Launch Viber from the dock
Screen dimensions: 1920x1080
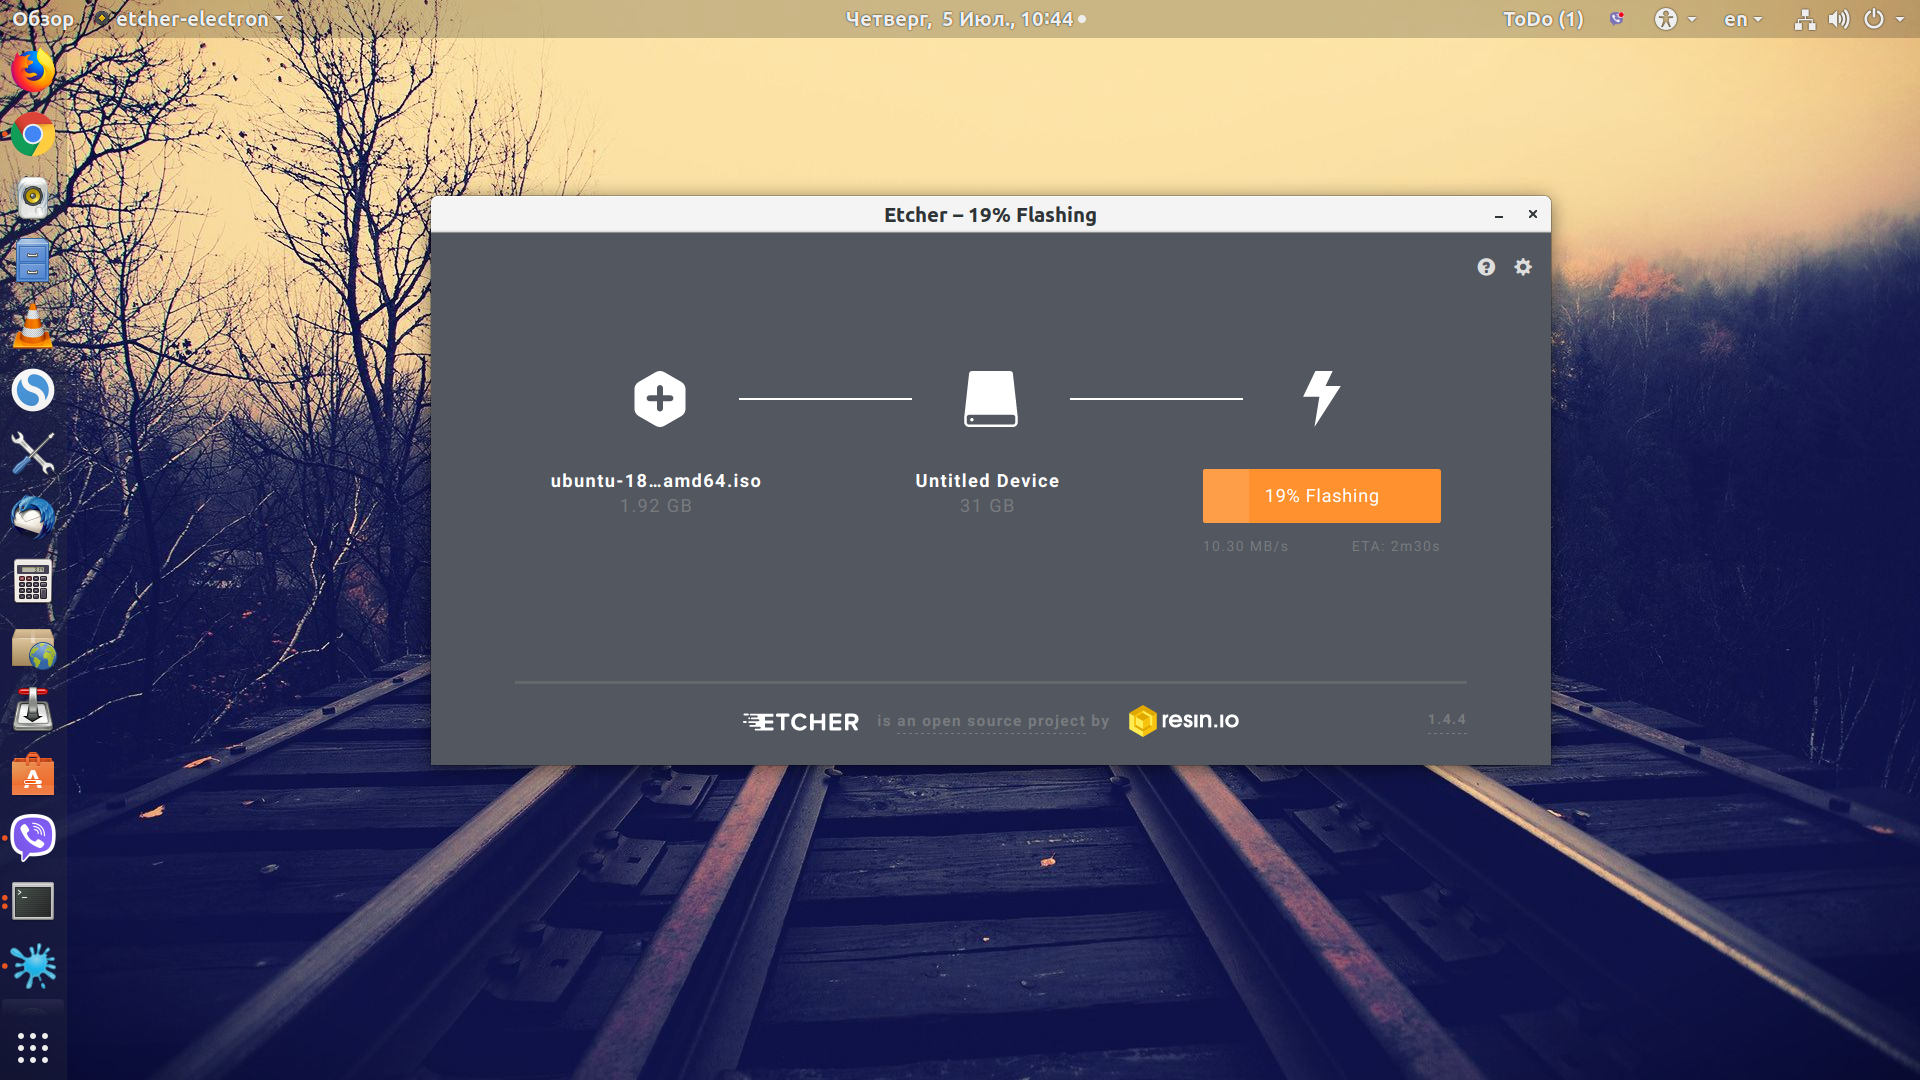click(x=33, y=838)
